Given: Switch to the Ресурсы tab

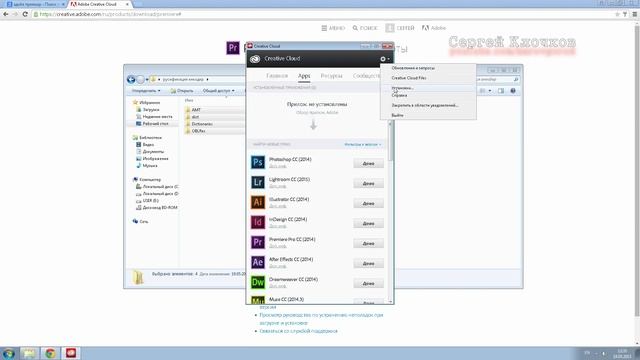Looking at the screenshot, I should 331,76.
